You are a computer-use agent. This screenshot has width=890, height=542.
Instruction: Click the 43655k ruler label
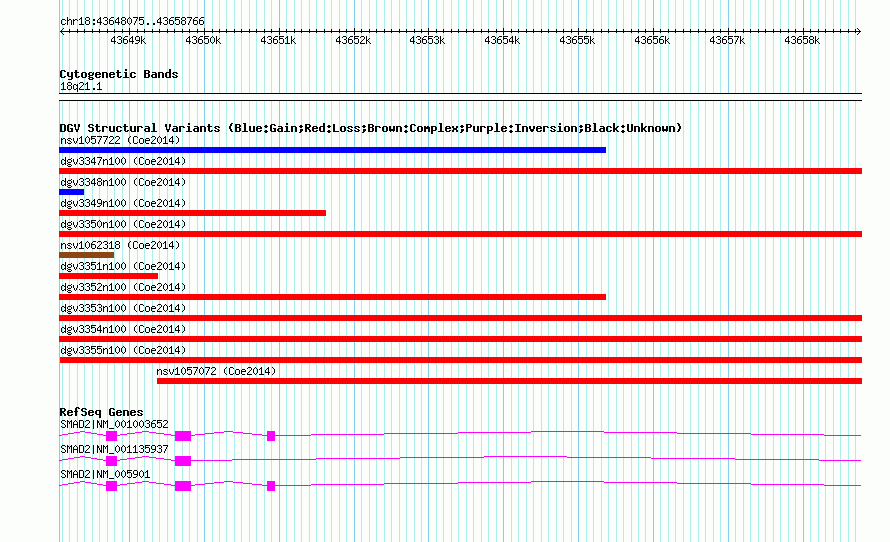coord(577,40)
